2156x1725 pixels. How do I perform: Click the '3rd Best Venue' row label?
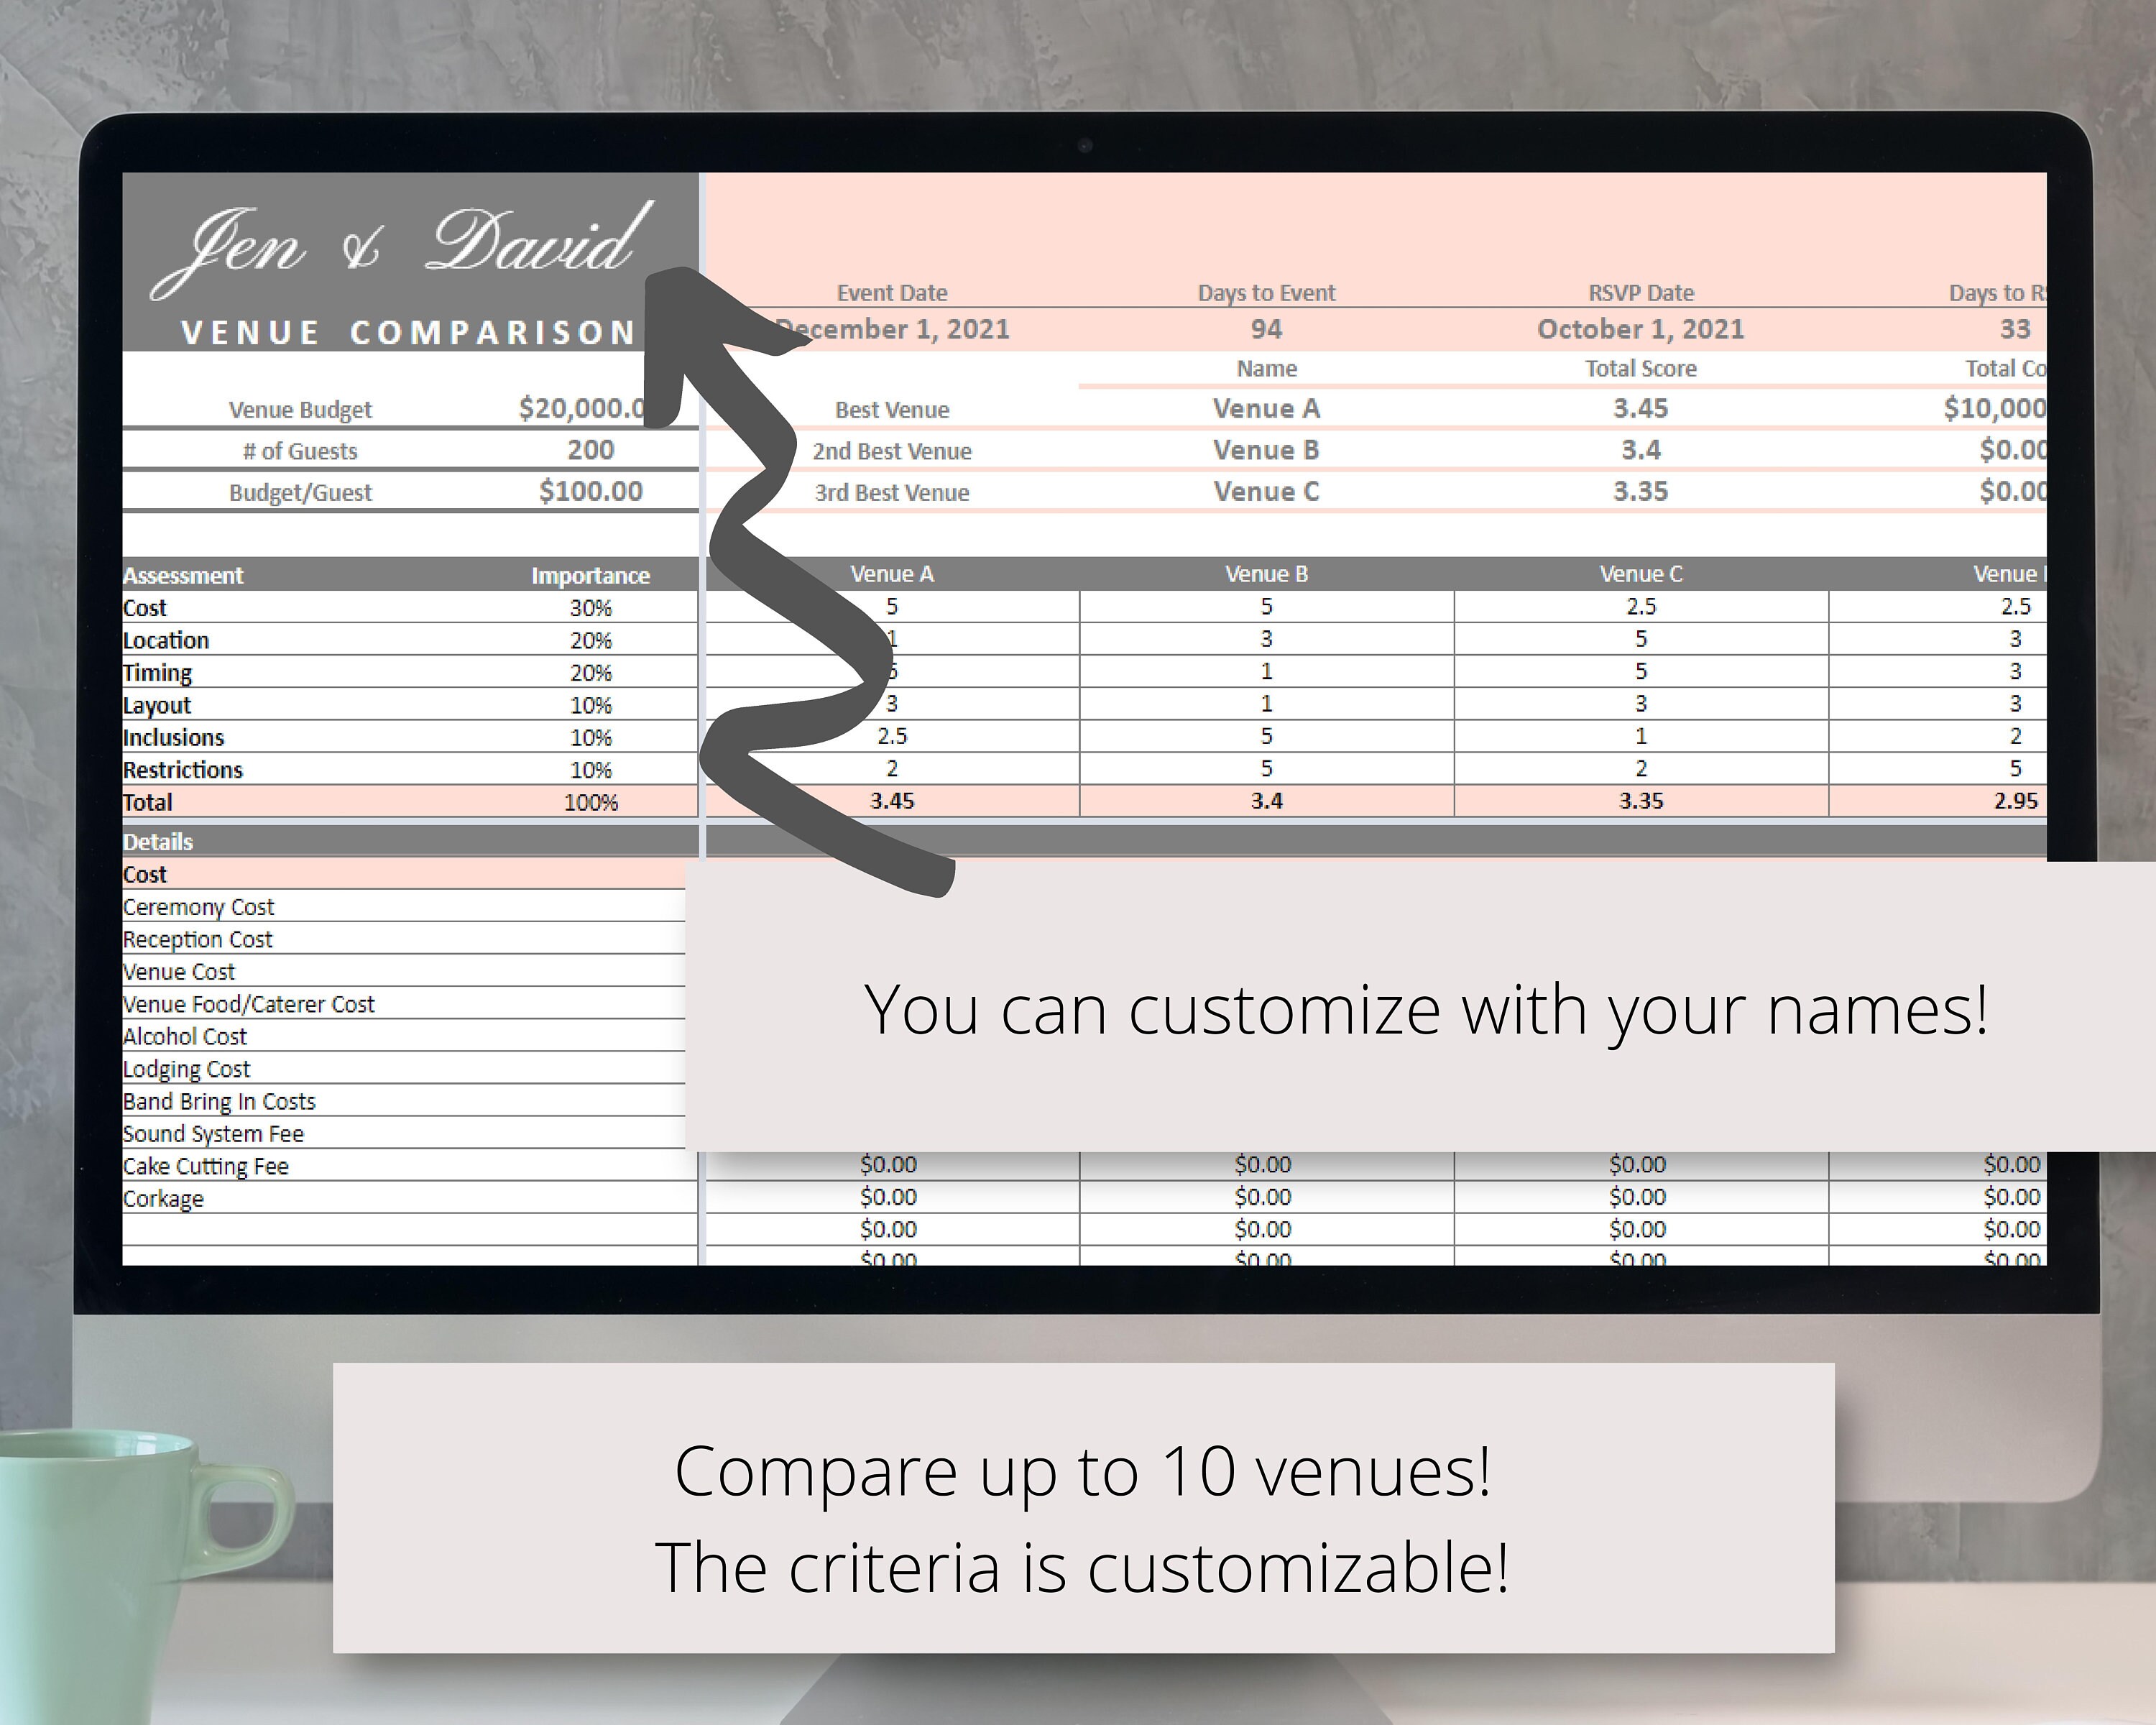[892, 493]
